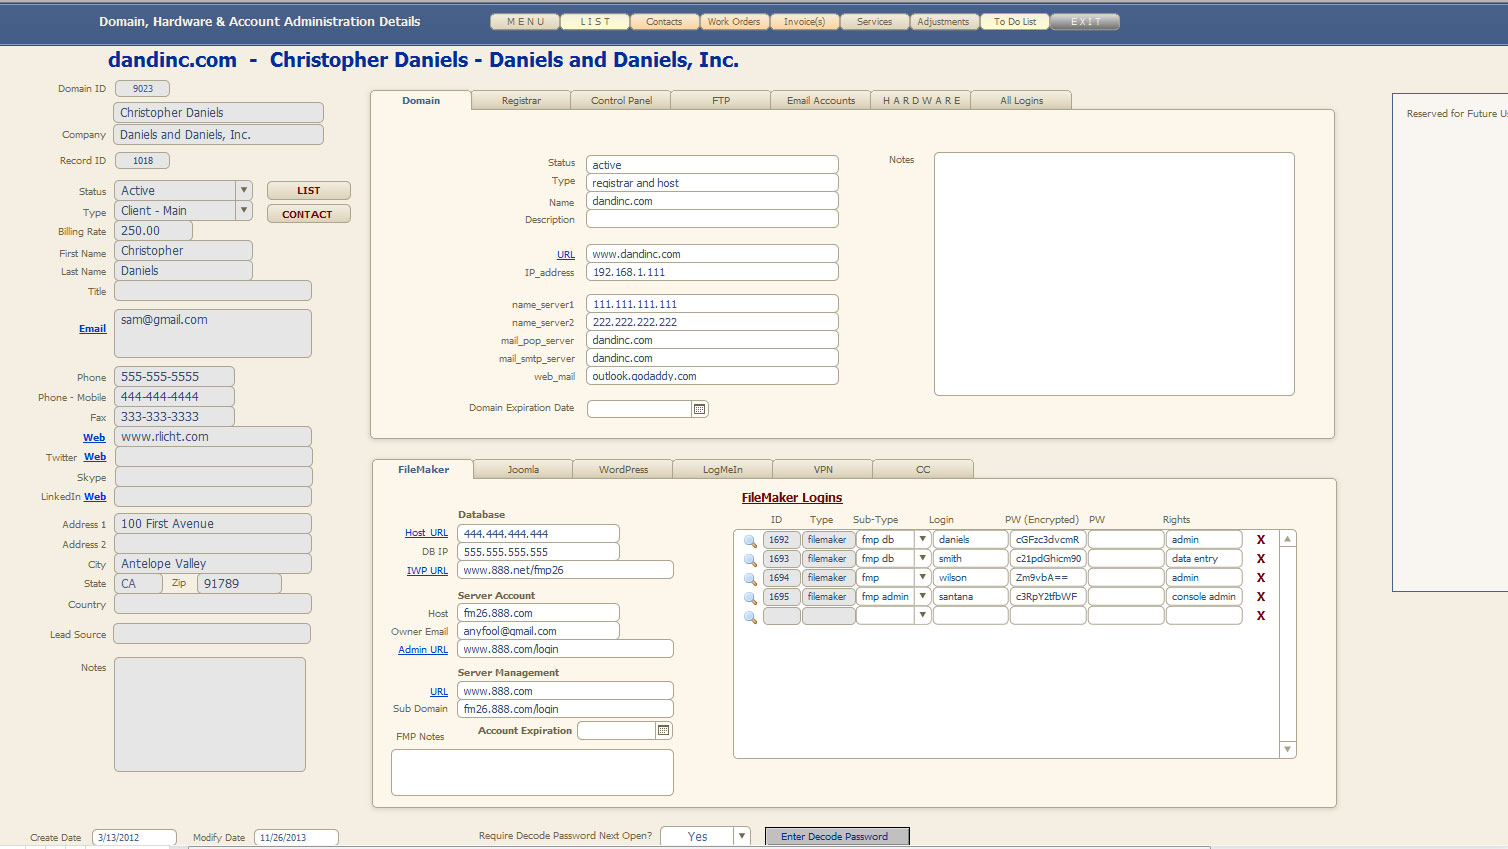
Task: Open magnifier for login ID 1695
Action: click(x=750, y=597)
